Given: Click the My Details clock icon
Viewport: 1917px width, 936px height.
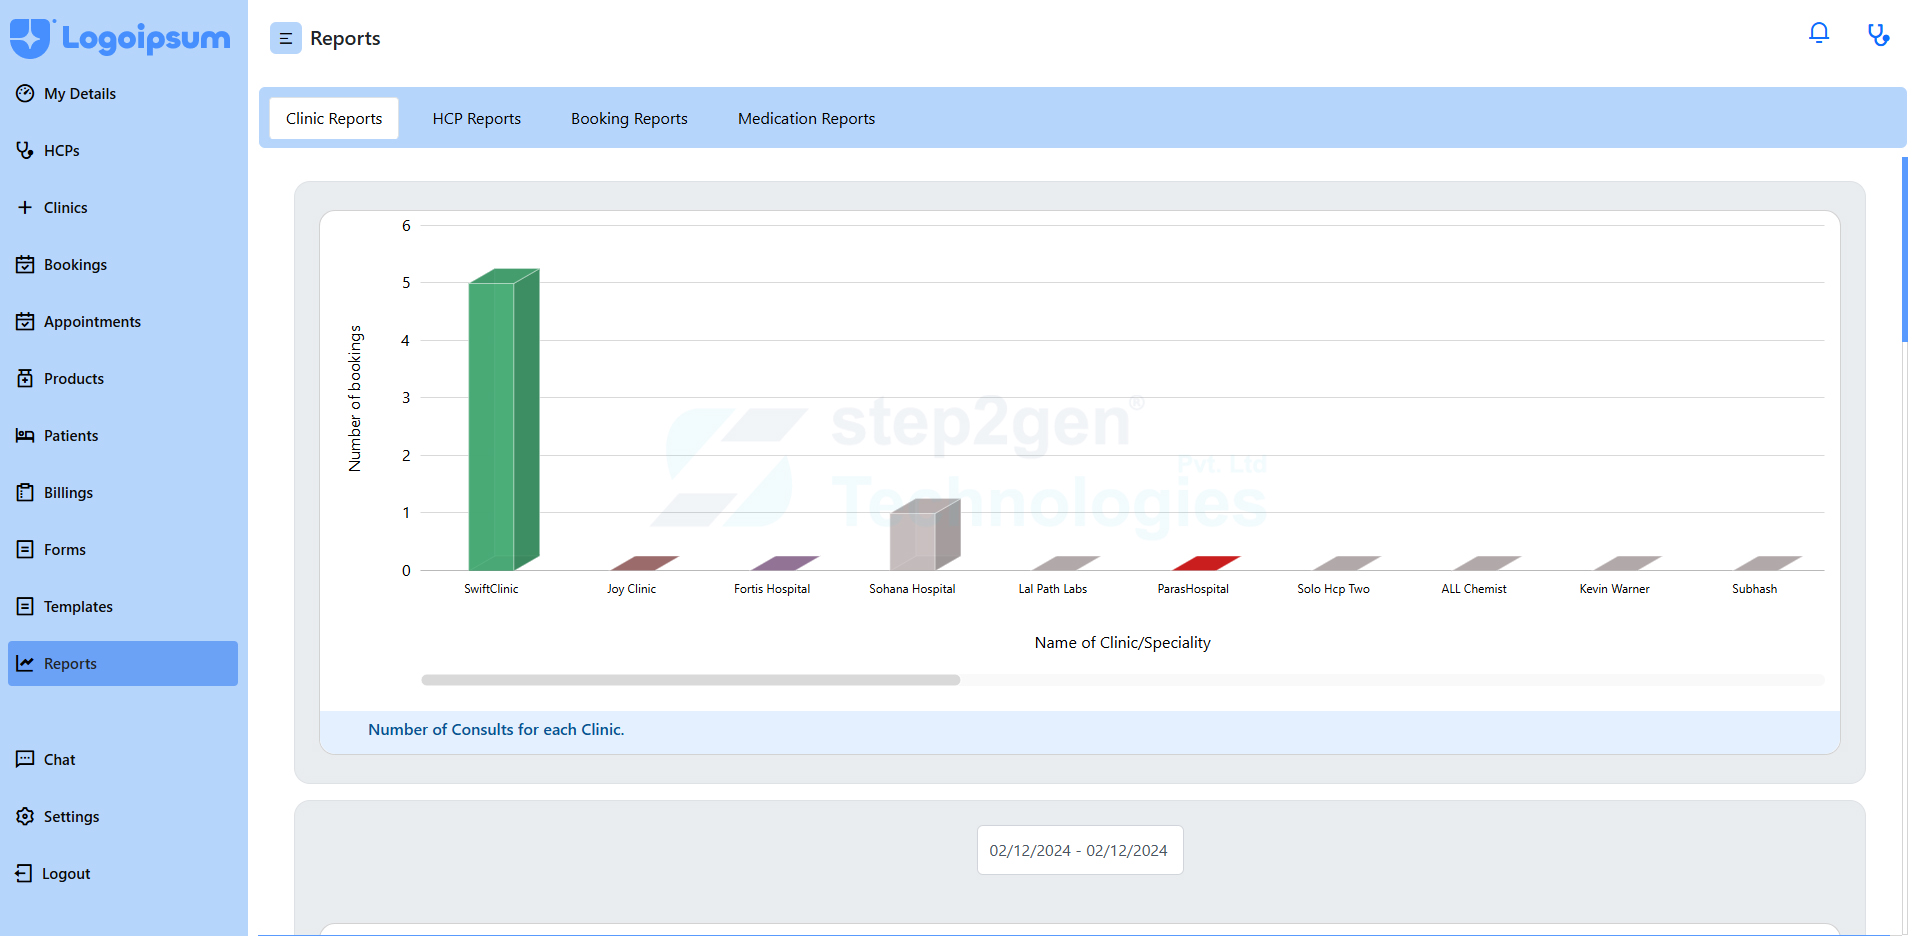Looking at the screenshot, I should [x=25, y=93].
